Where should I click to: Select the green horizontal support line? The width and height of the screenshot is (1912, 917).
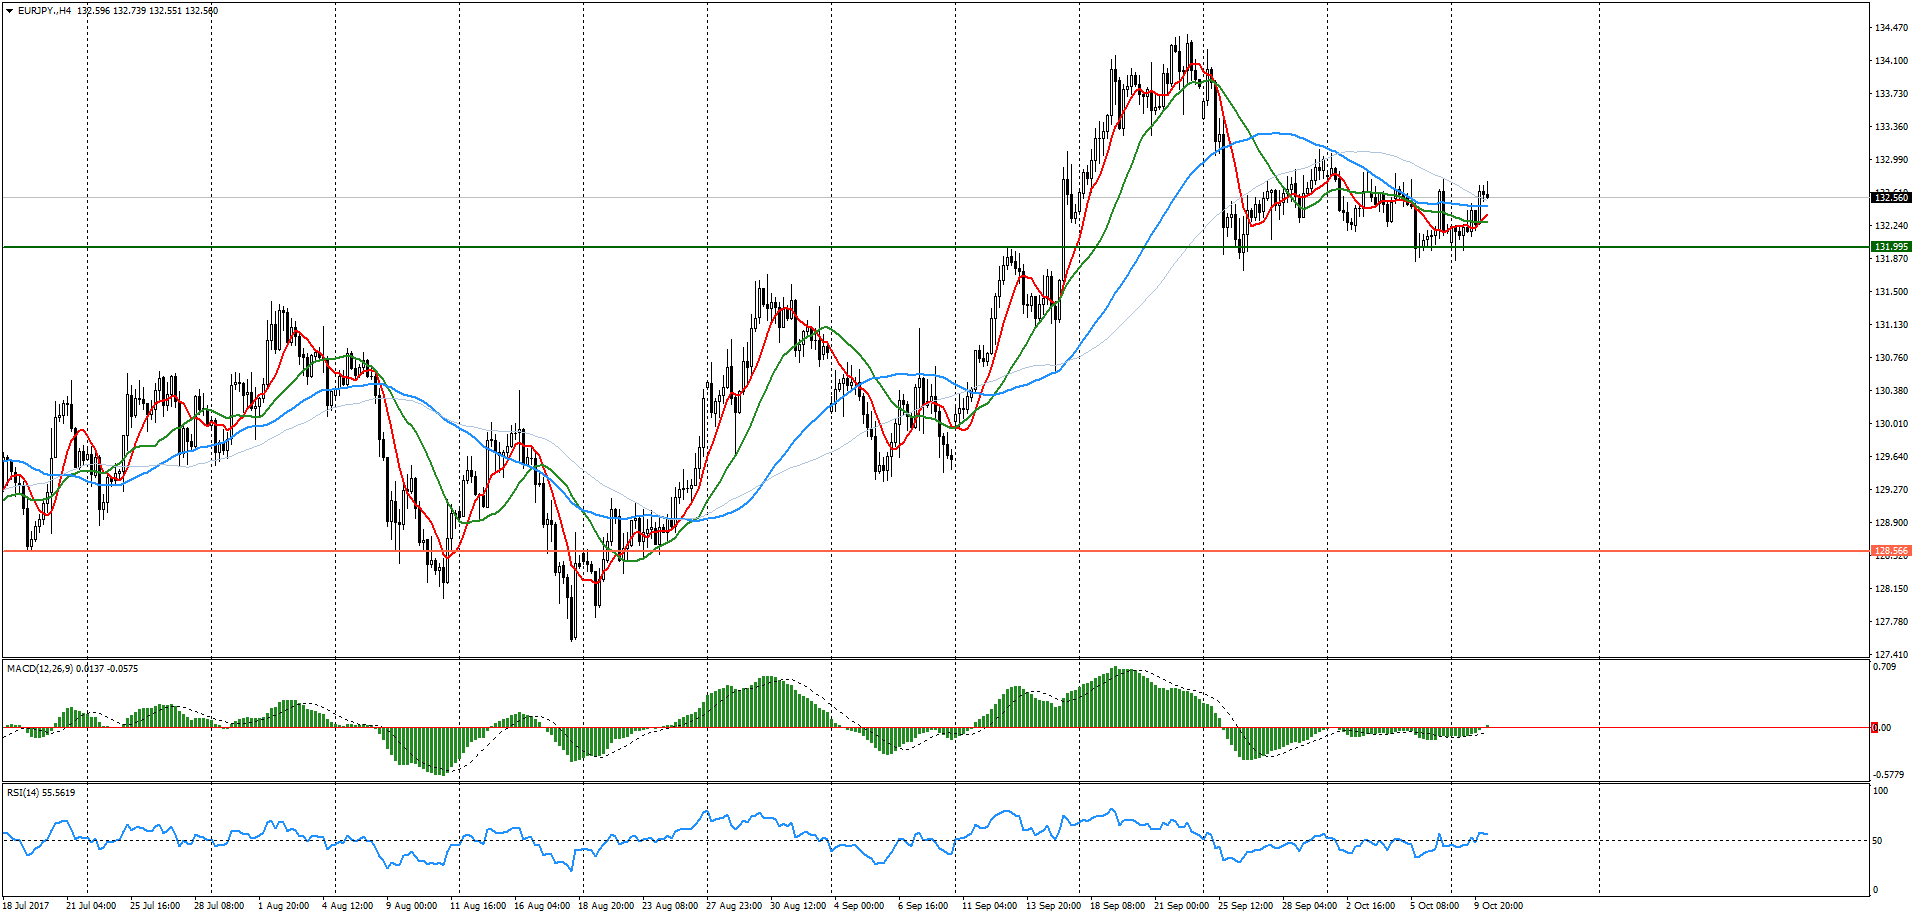coord(700,247)
